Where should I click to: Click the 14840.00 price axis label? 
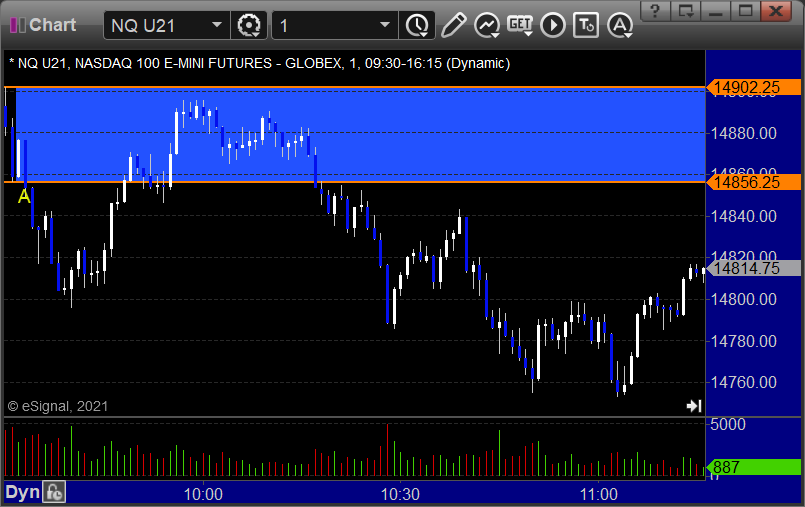[743, 217]
